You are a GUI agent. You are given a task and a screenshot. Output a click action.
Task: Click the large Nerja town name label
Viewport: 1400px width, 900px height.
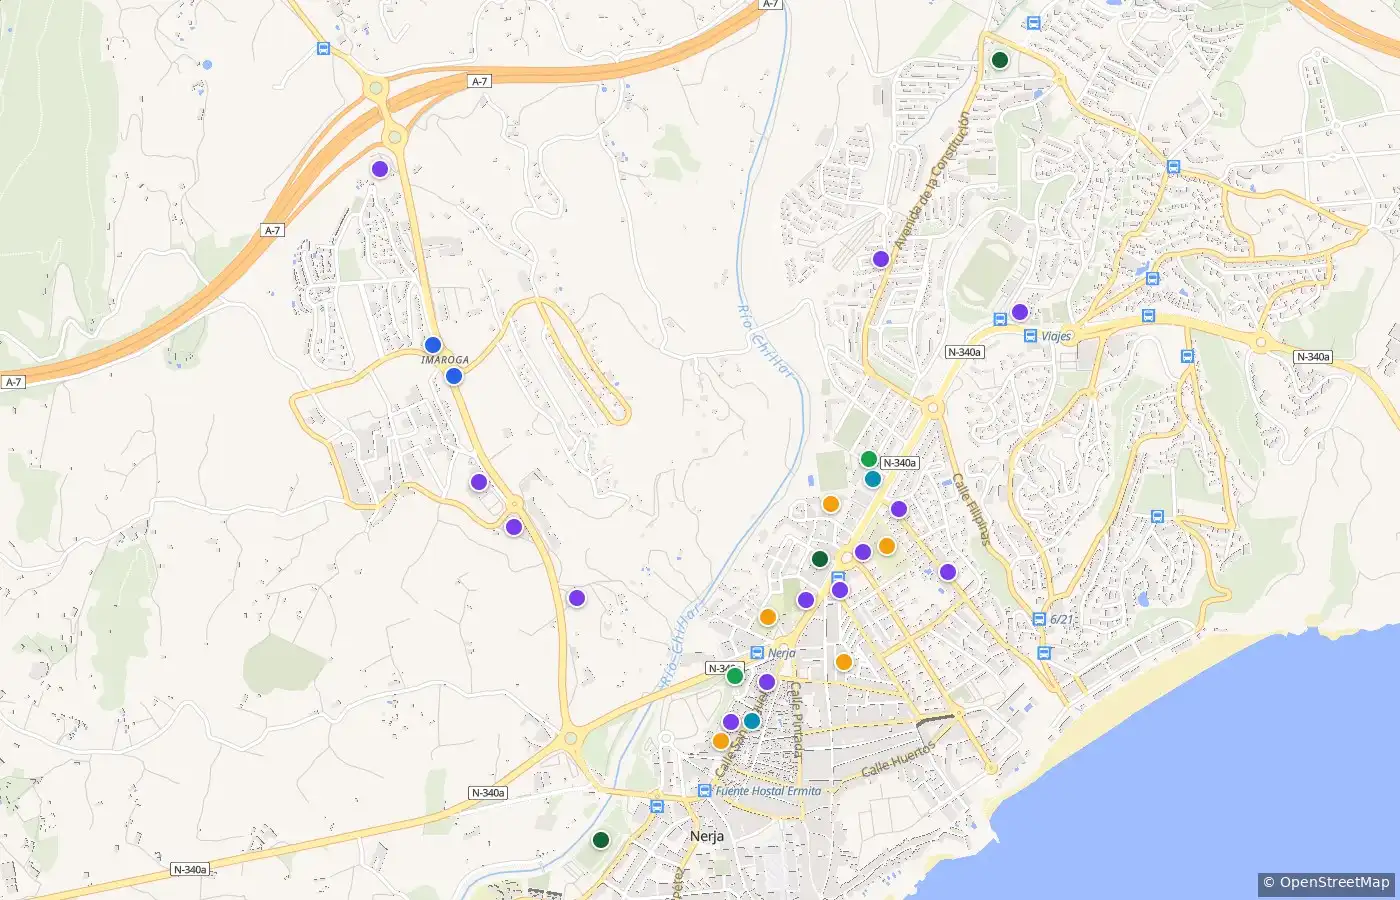click(707, 836)
